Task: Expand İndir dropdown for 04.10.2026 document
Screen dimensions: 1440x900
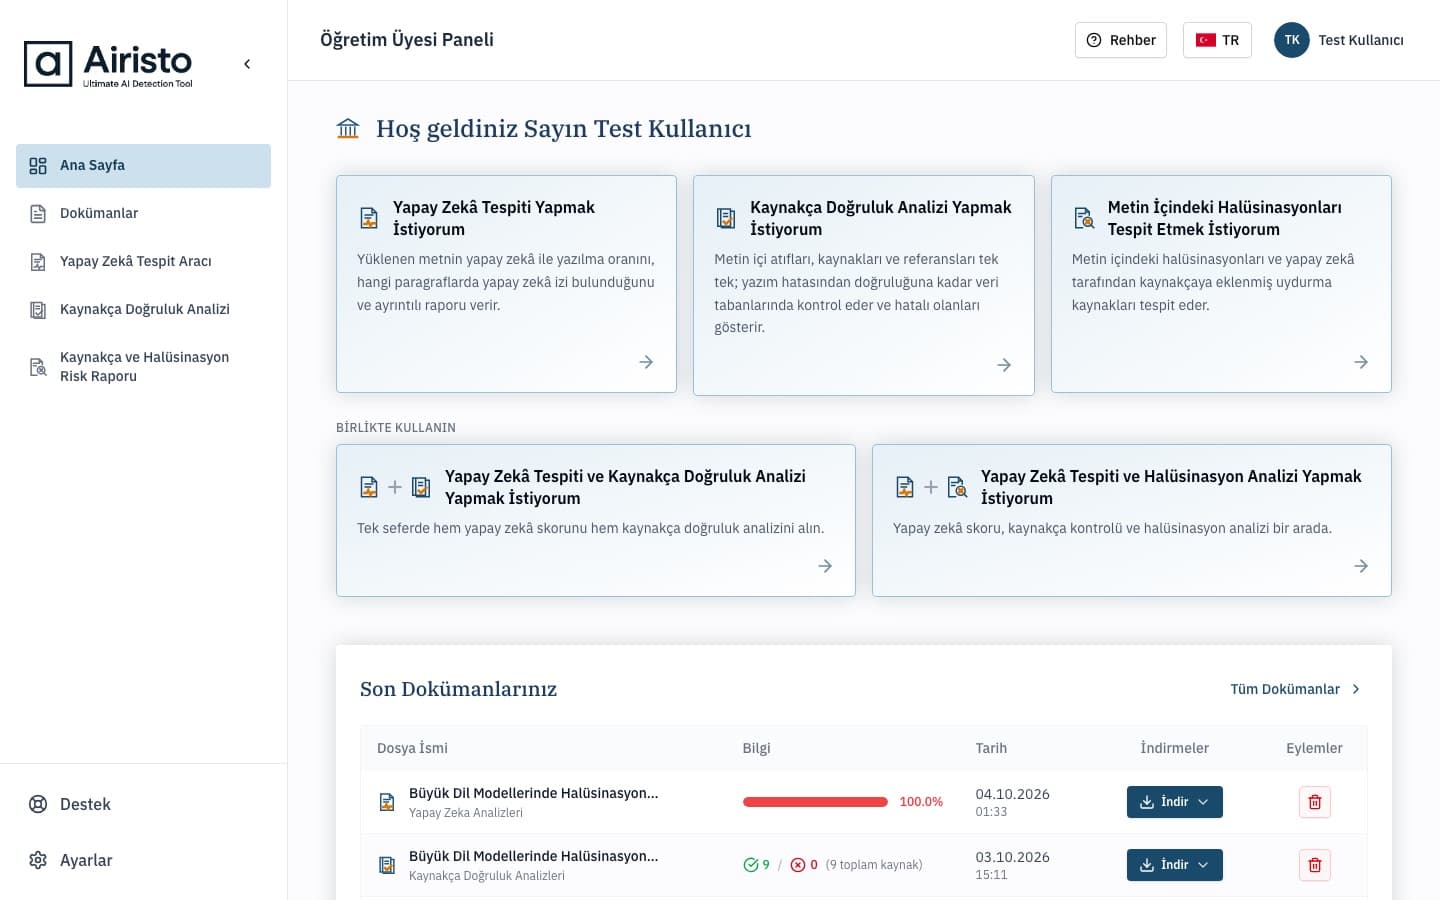Action: tap(1175, 802)
